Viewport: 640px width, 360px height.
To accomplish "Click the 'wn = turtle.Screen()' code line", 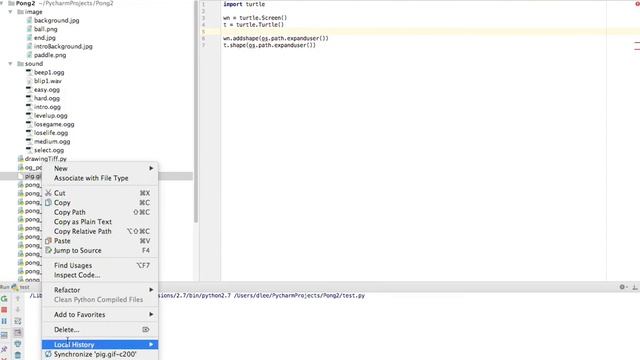I will pyautogui.click(x=255, y=18).
